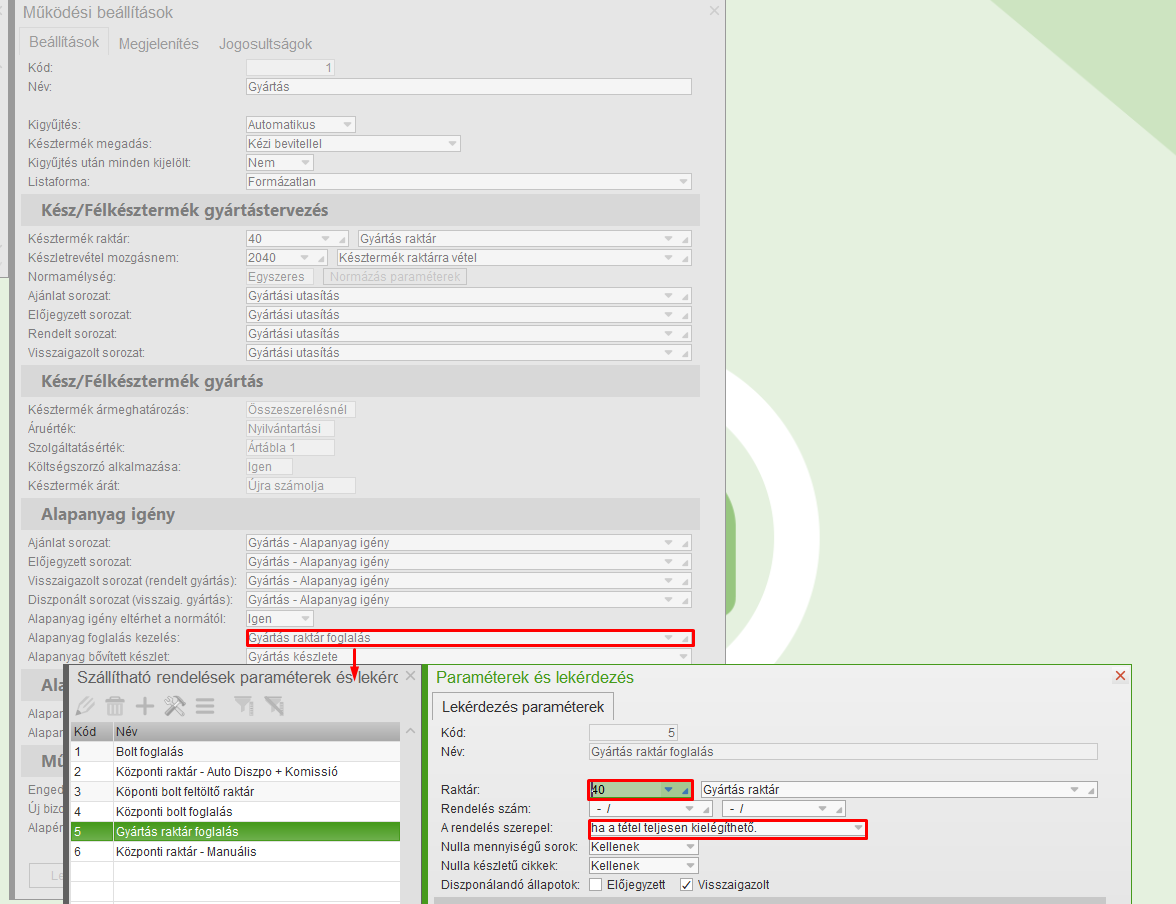Image resolution: width=1176 pixels, height=904 pixels.
Task: Click the Név field Gyártás raktár foglalás in parameters panel
Action: tap(844, 752)
